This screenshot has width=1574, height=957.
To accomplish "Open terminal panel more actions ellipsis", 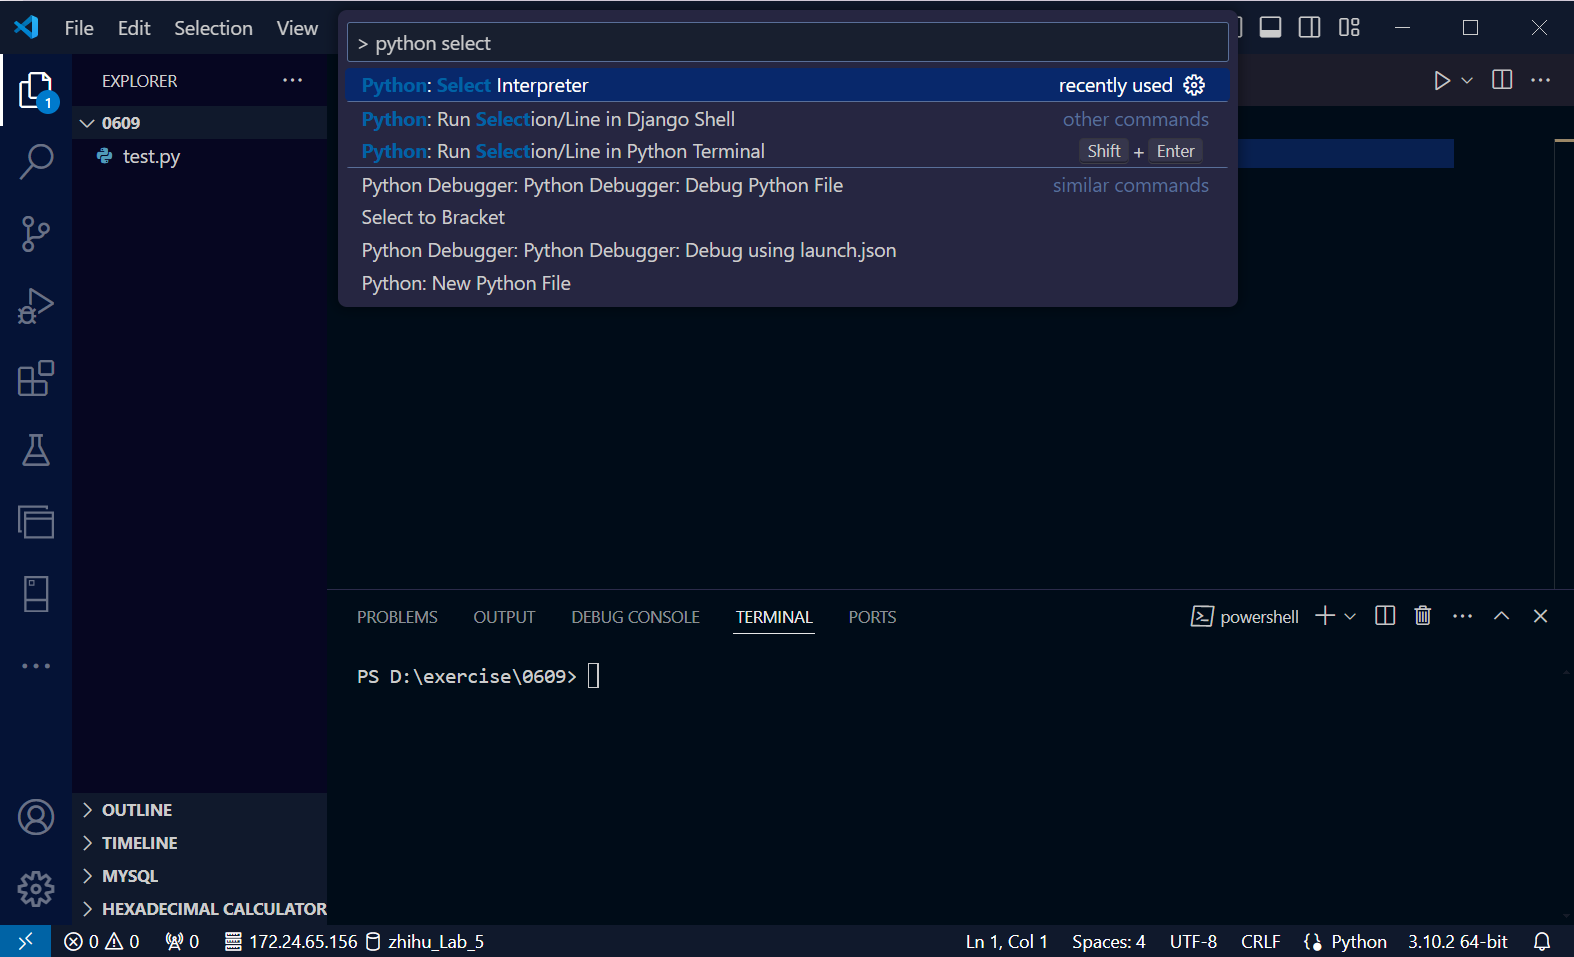I will [1462, 616].
